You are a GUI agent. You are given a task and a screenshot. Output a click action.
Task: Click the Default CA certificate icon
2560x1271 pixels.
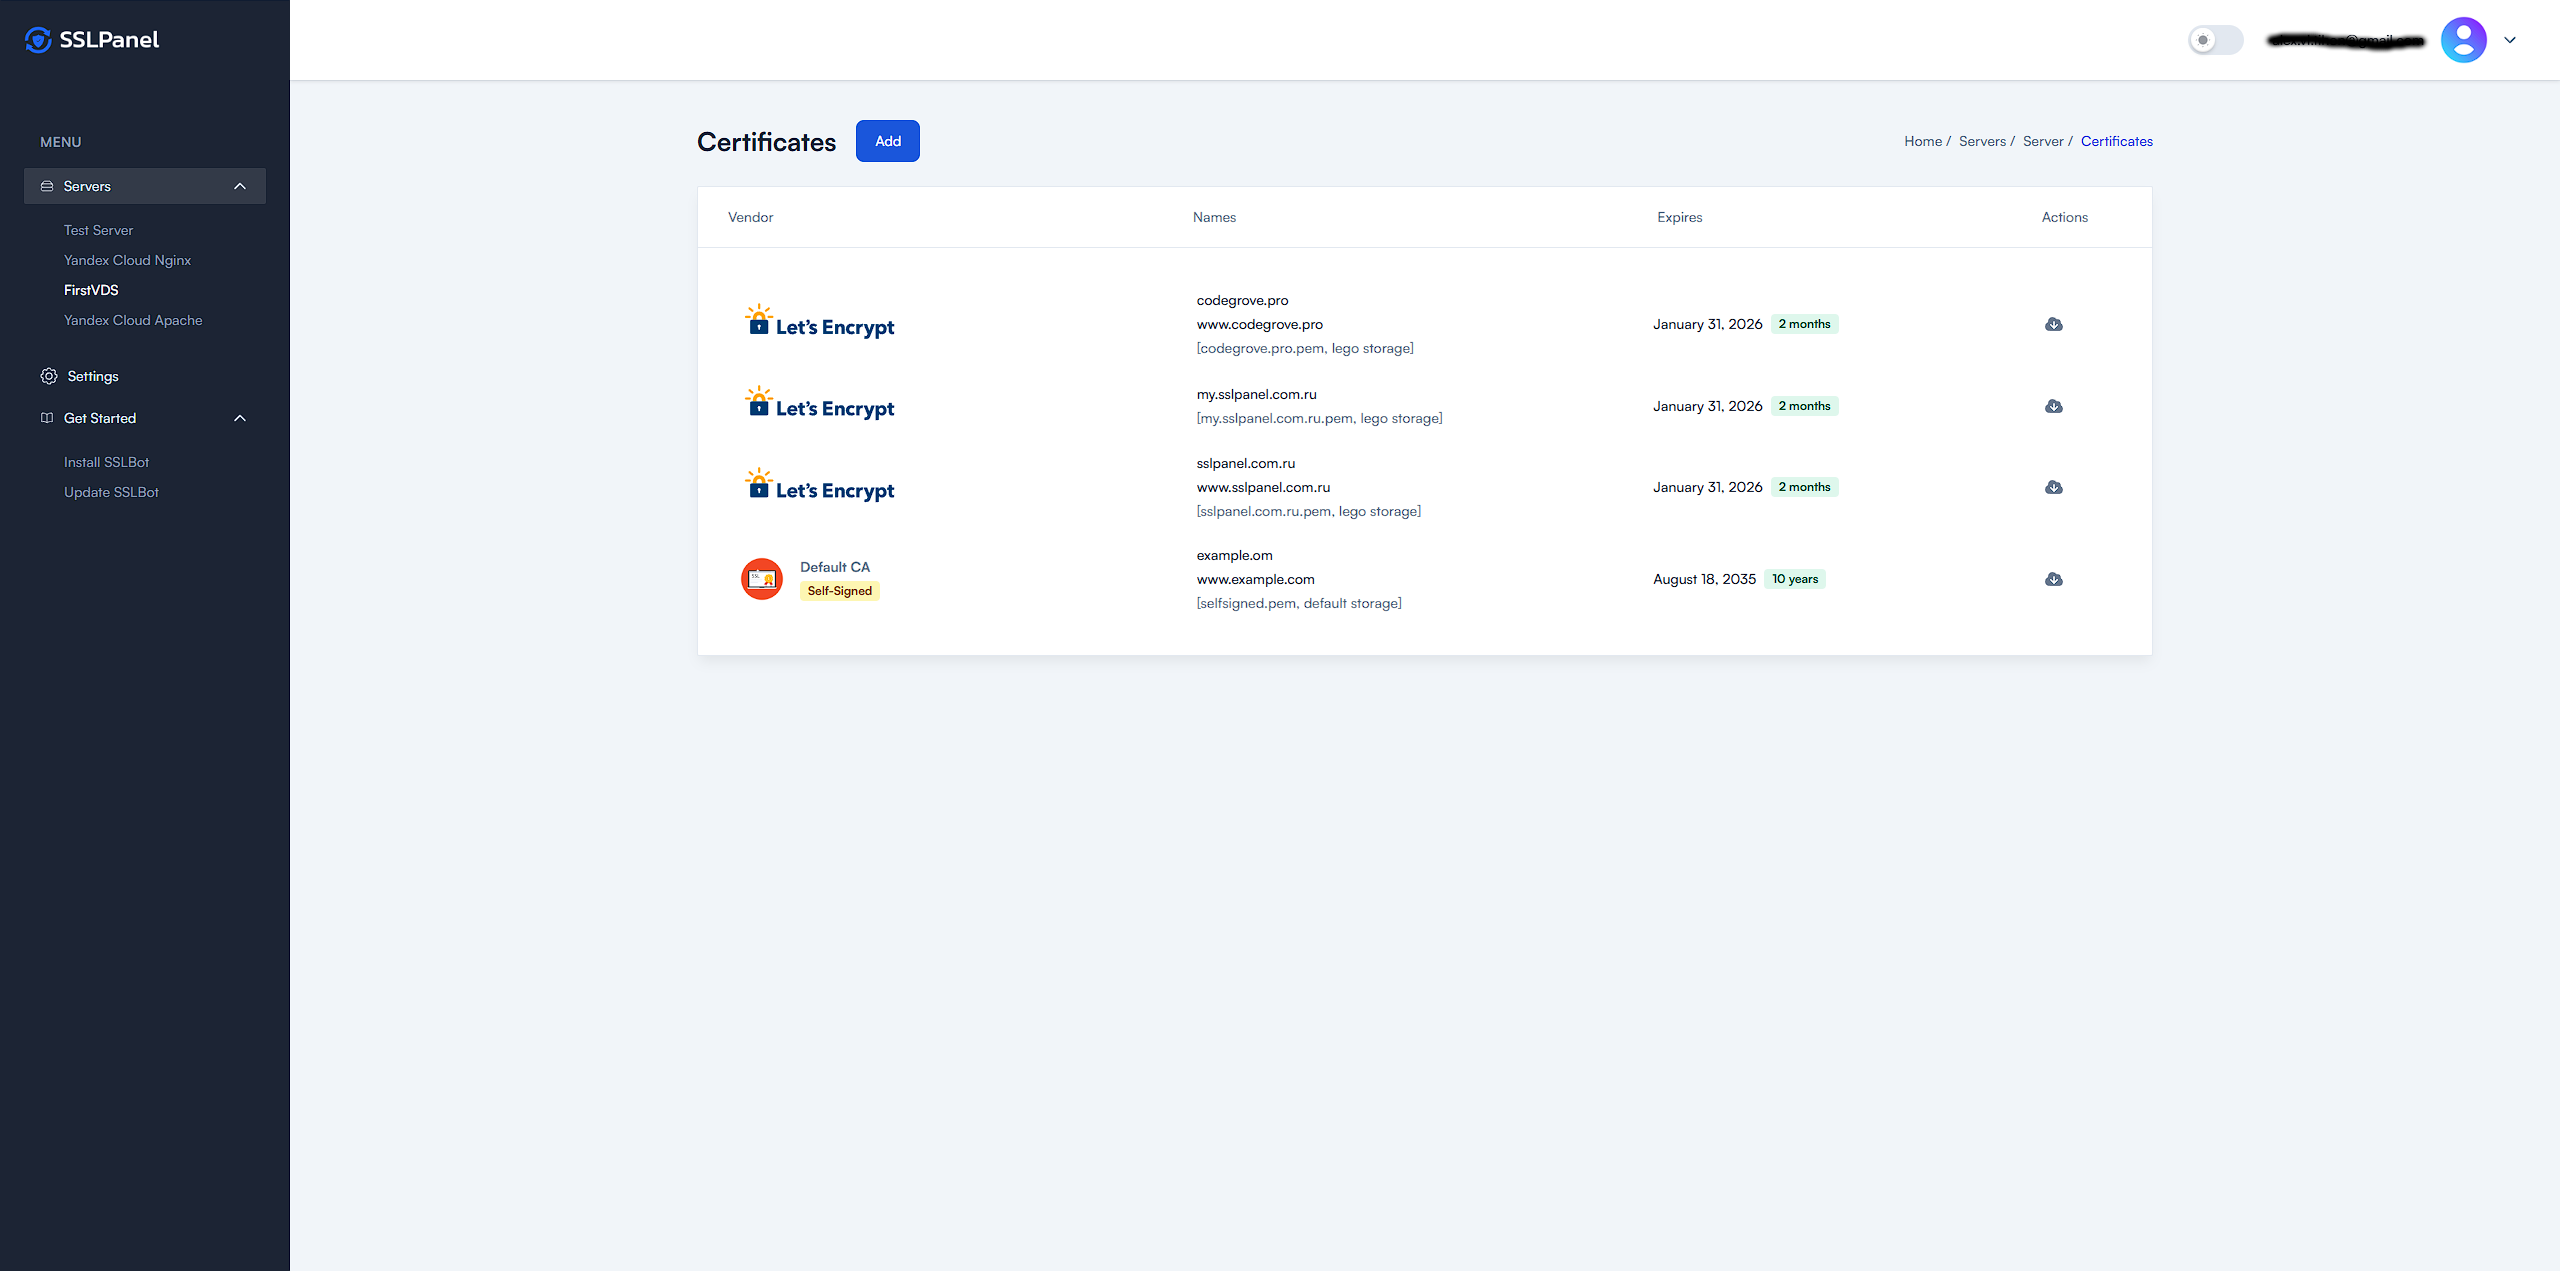coord(761,579)
